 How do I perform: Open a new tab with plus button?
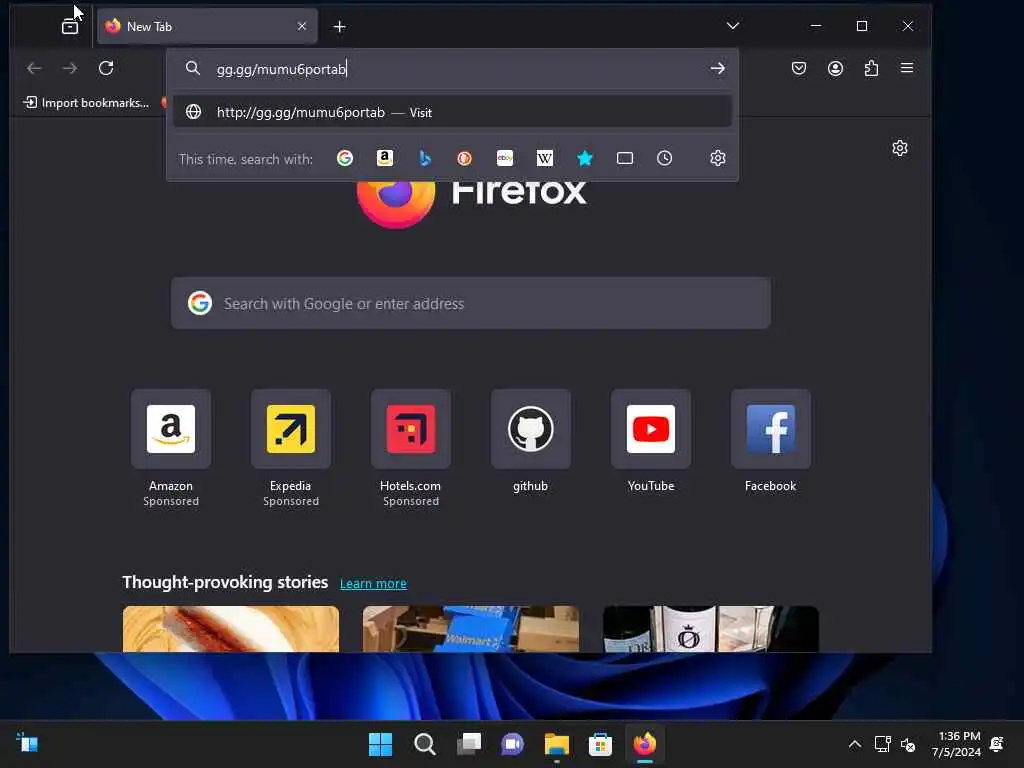tap(340, 27)
